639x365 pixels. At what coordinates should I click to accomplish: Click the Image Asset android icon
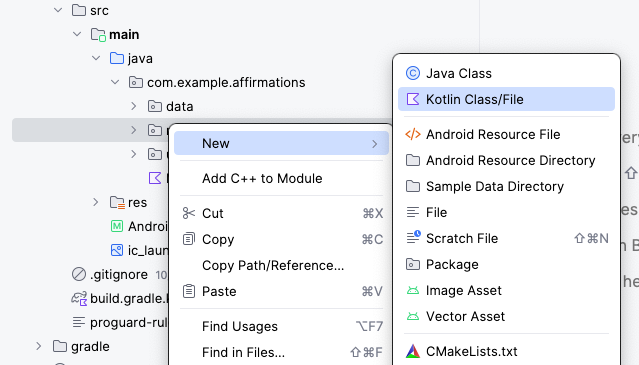(413, 290)
